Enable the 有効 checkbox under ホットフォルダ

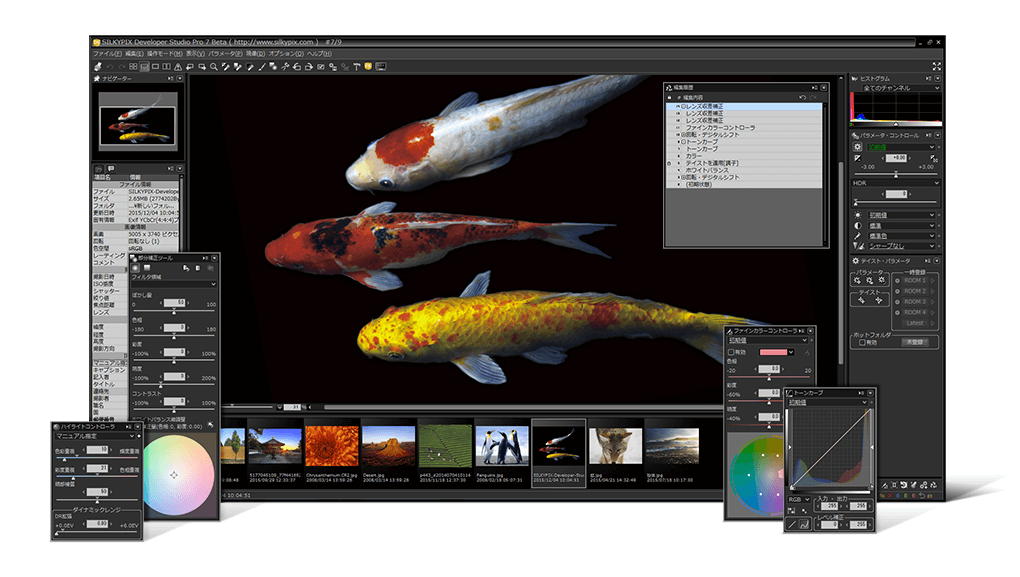point(862,341)
